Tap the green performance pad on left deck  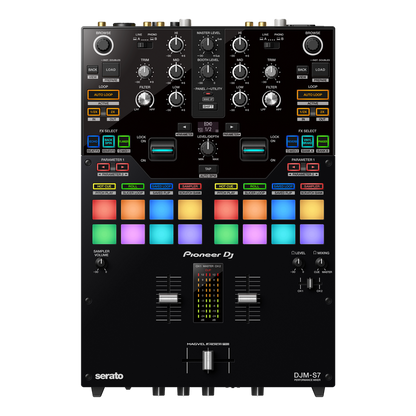pyautogui.click(x=104, y=234)
